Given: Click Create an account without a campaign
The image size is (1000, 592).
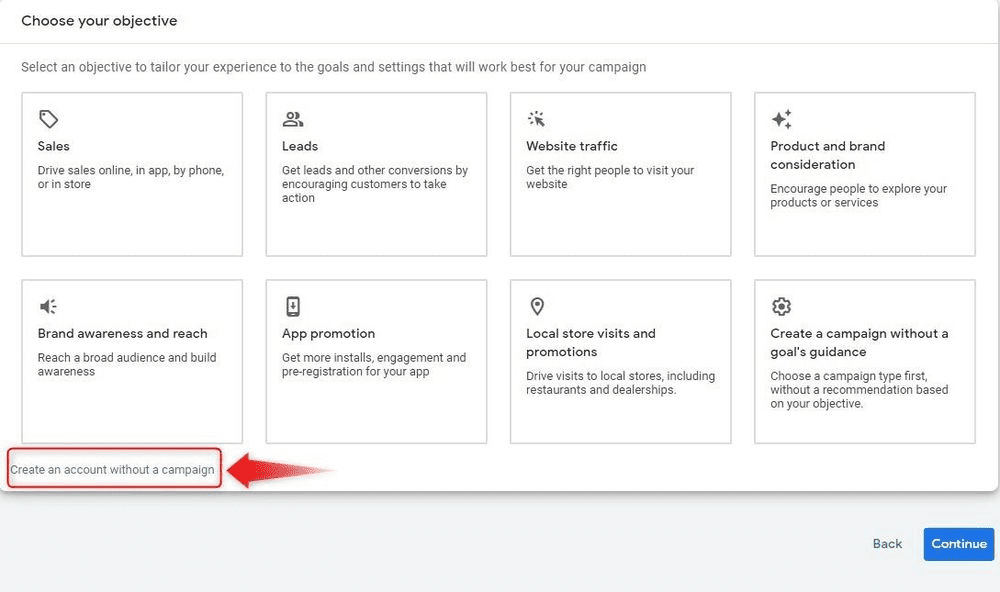Looking at the screenshot, I should 112,470.
